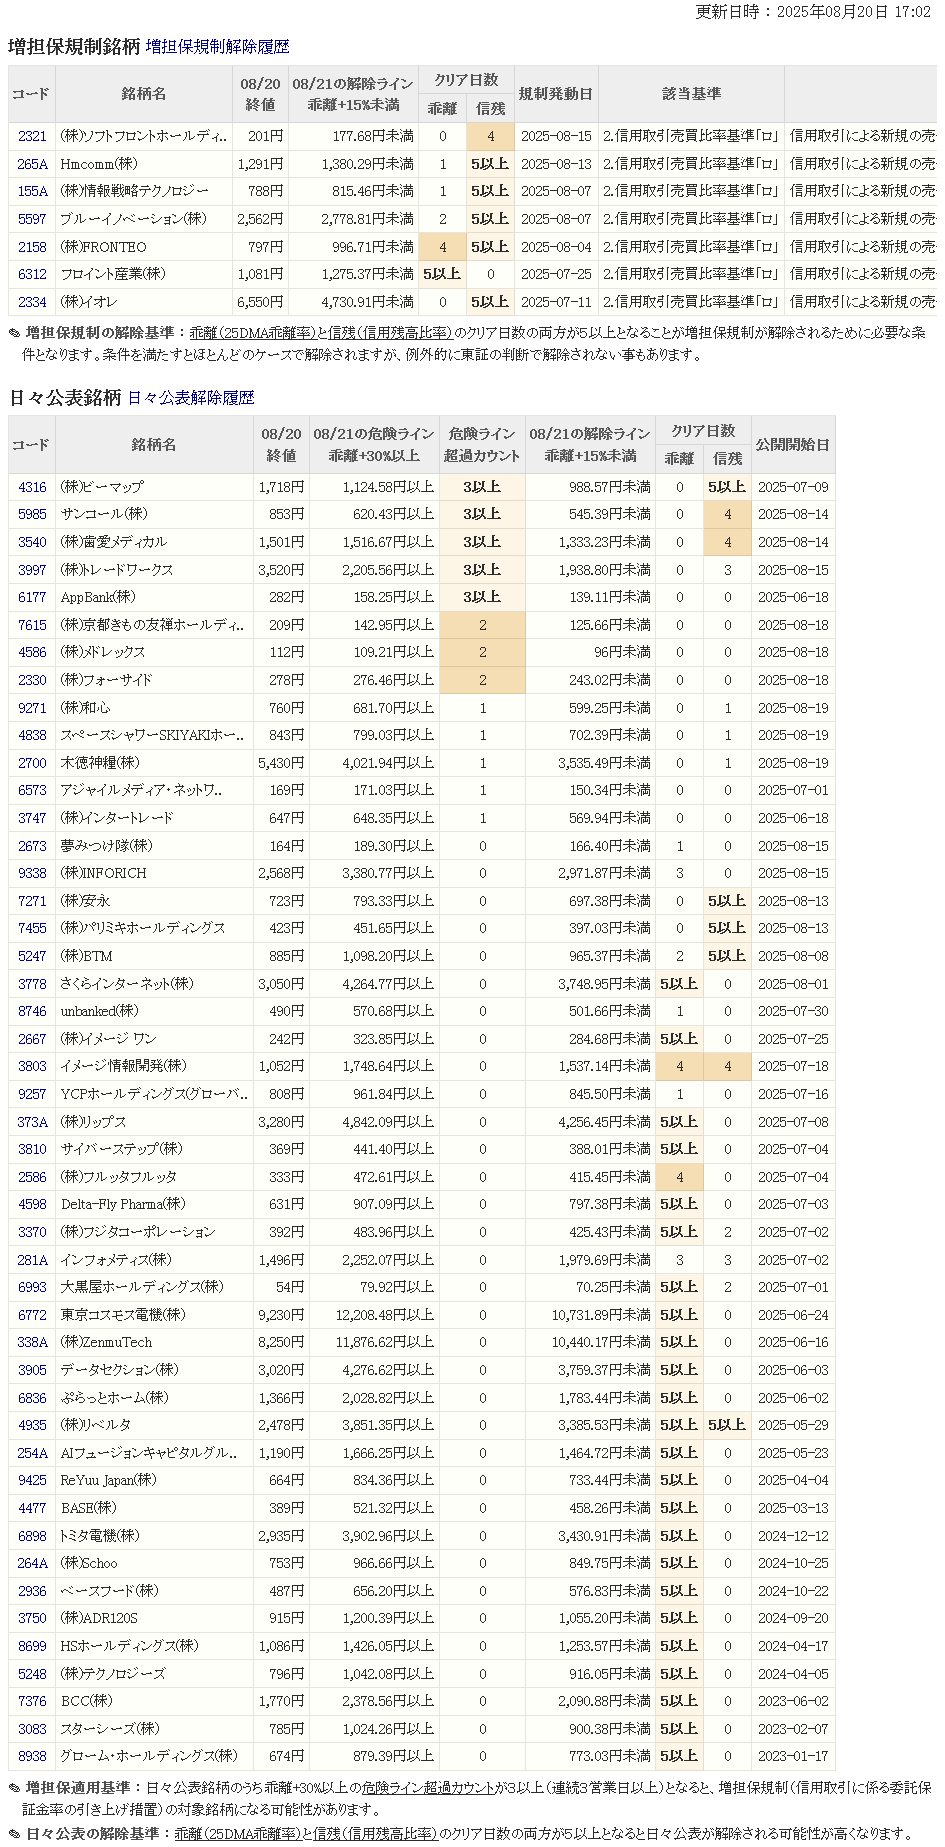Click Delta-Fly Pharma(株) name cell
The image size is (945, 1847).
click(153, 1204)
